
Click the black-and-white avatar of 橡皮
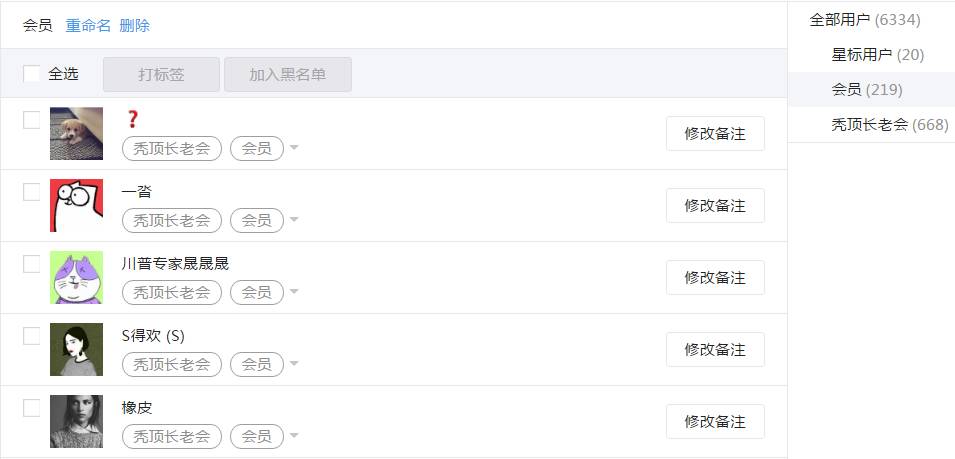click(76, 421)
